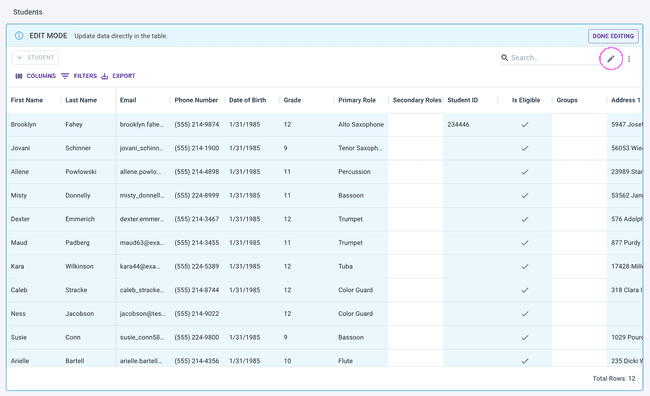Click the pencil edit icon
Image resolution: width=650 pixels, height=396 pixels.
point(611,59)
